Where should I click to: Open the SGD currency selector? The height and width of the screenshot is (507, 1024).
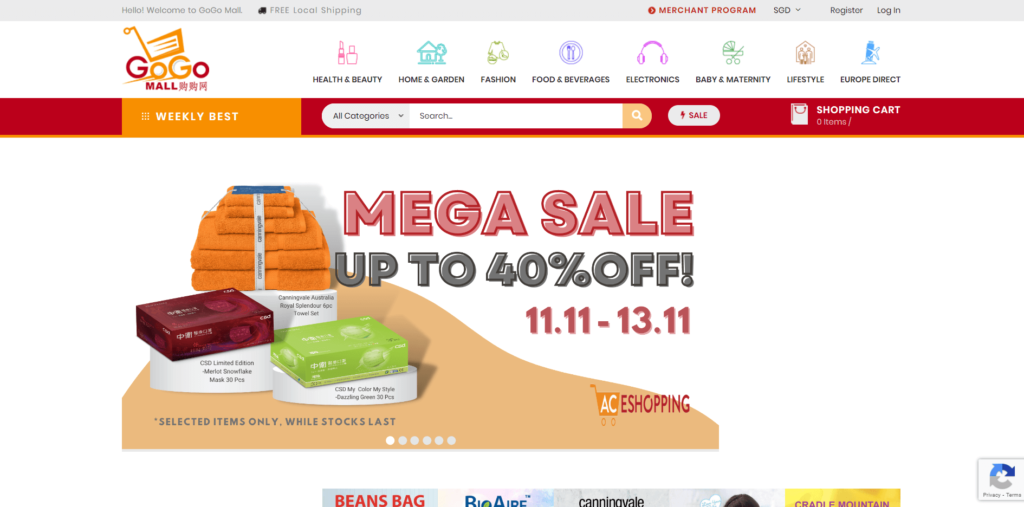point(787,10)
